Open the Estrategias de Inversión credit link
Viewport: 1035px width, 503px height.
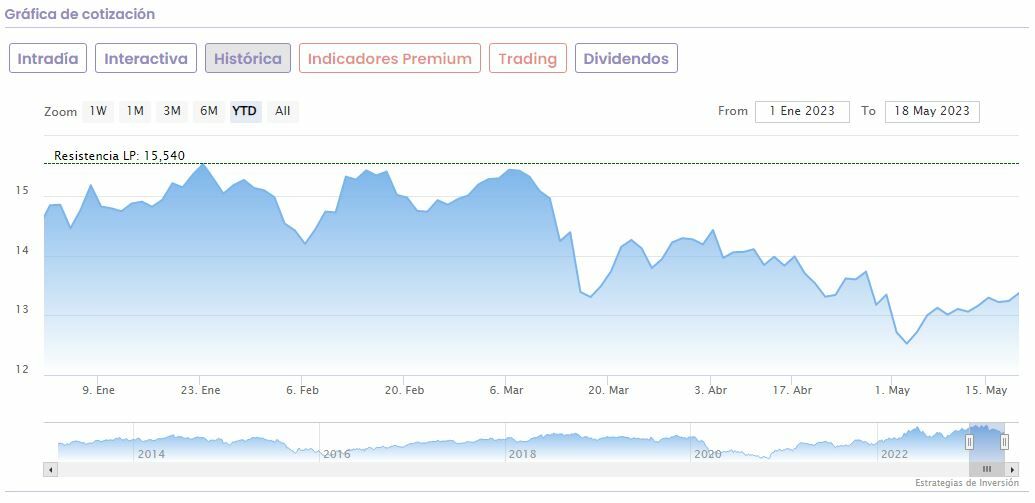click(x=966, y=483)
